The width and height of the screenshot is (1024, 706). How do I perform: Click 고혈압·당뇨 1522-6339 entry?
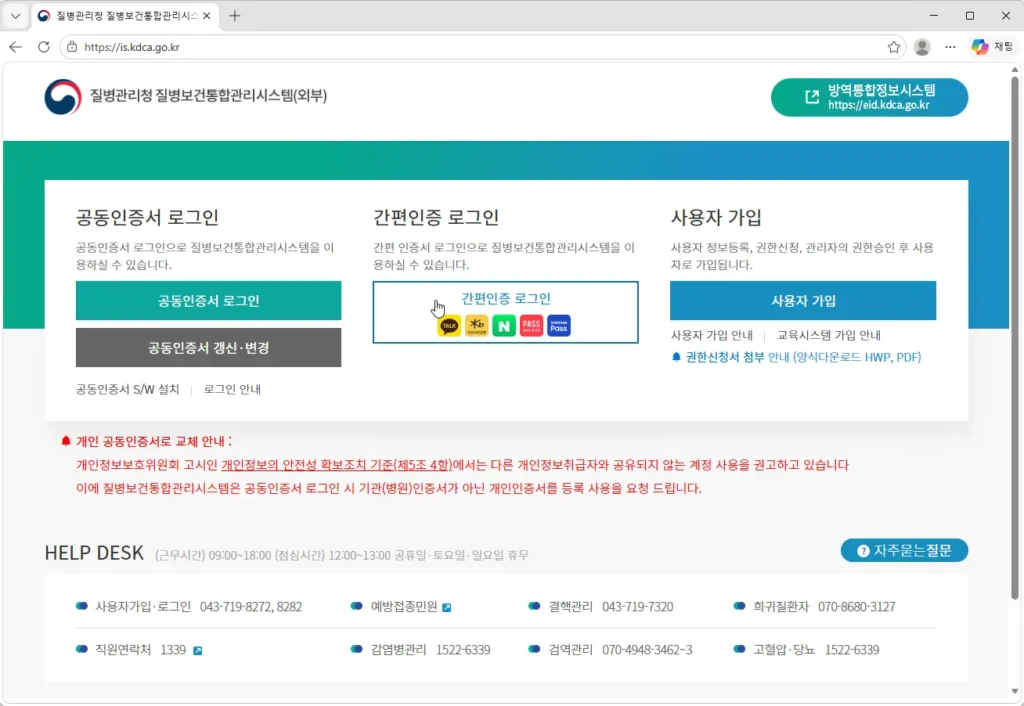coord(807,650)
